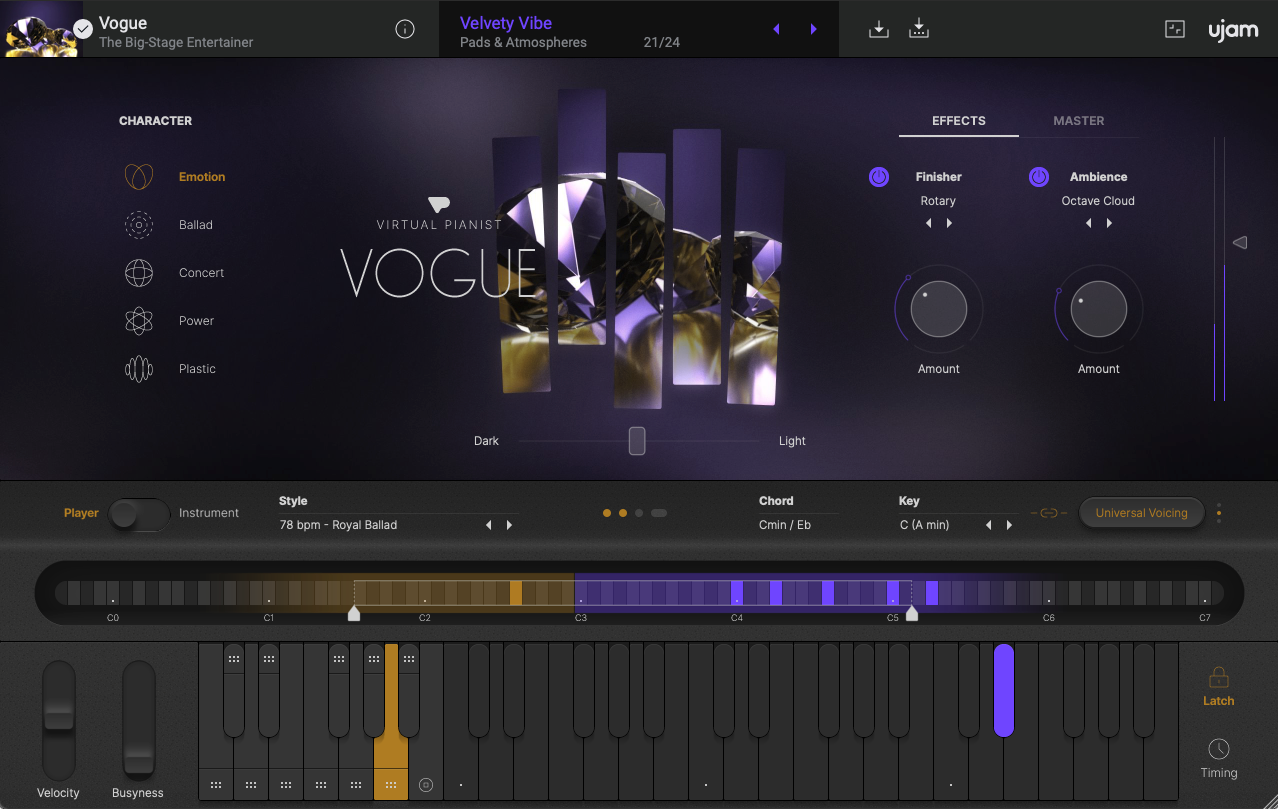Viewport: 1278px width, 809px height.
Task: Click the pill-shaped style page indicator
Action: tap(659, 513)
